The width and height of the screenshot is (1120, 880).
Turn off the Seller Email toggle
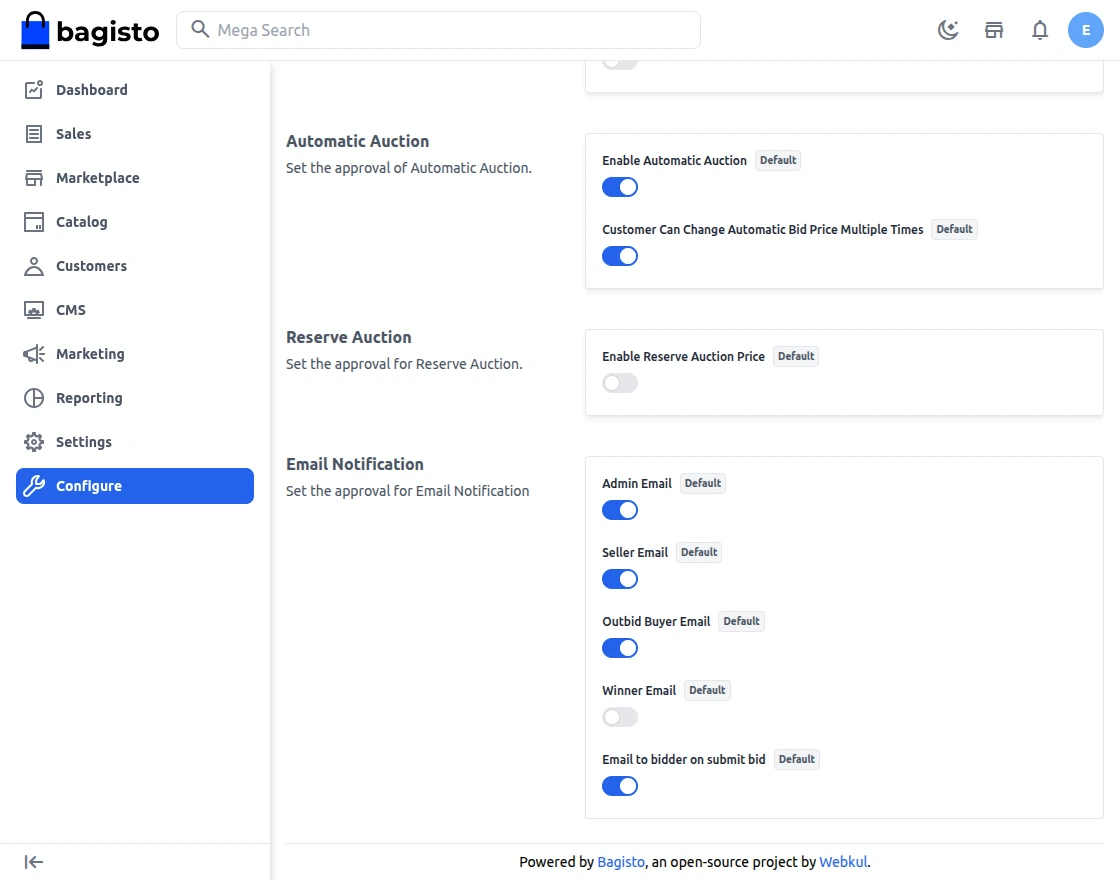tap(619, 579)
